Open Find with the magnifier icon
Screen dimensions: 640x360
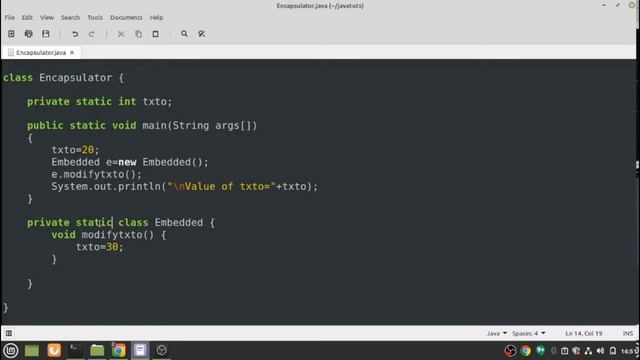tap(184, 34)
